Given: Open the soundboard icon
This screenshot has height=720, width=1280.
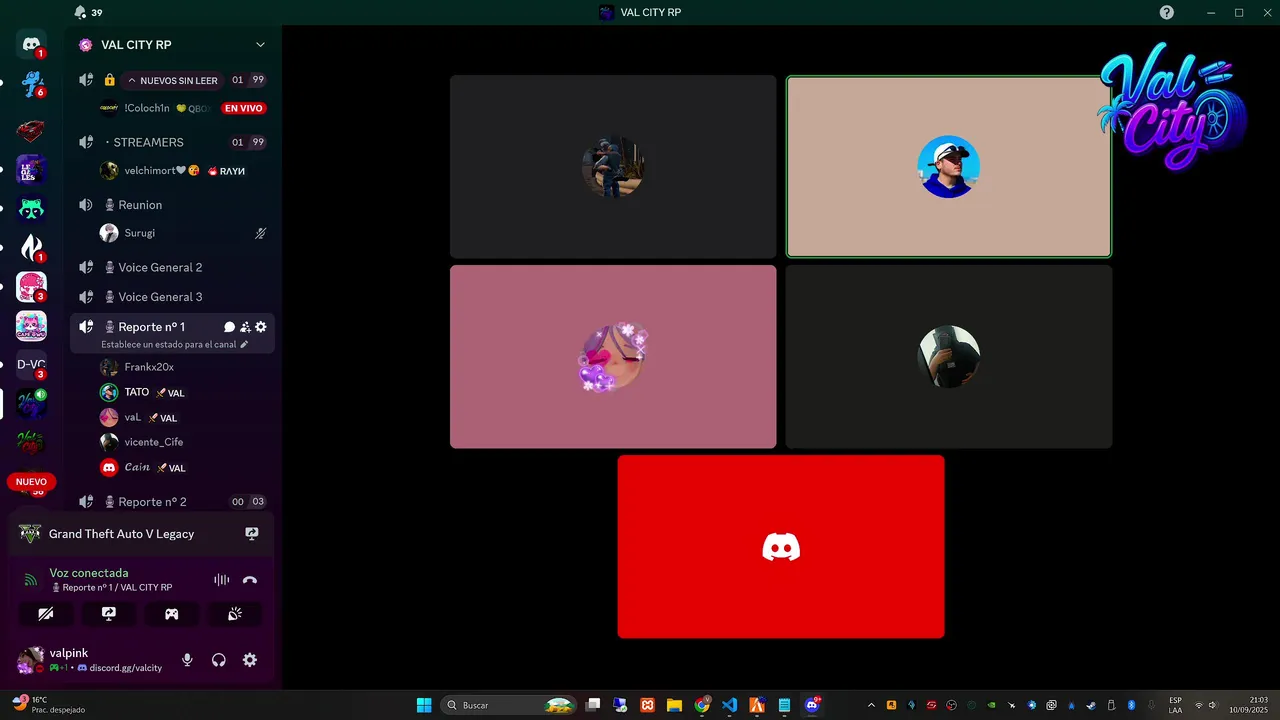Looking at the screenshot, I should (235, 614).
